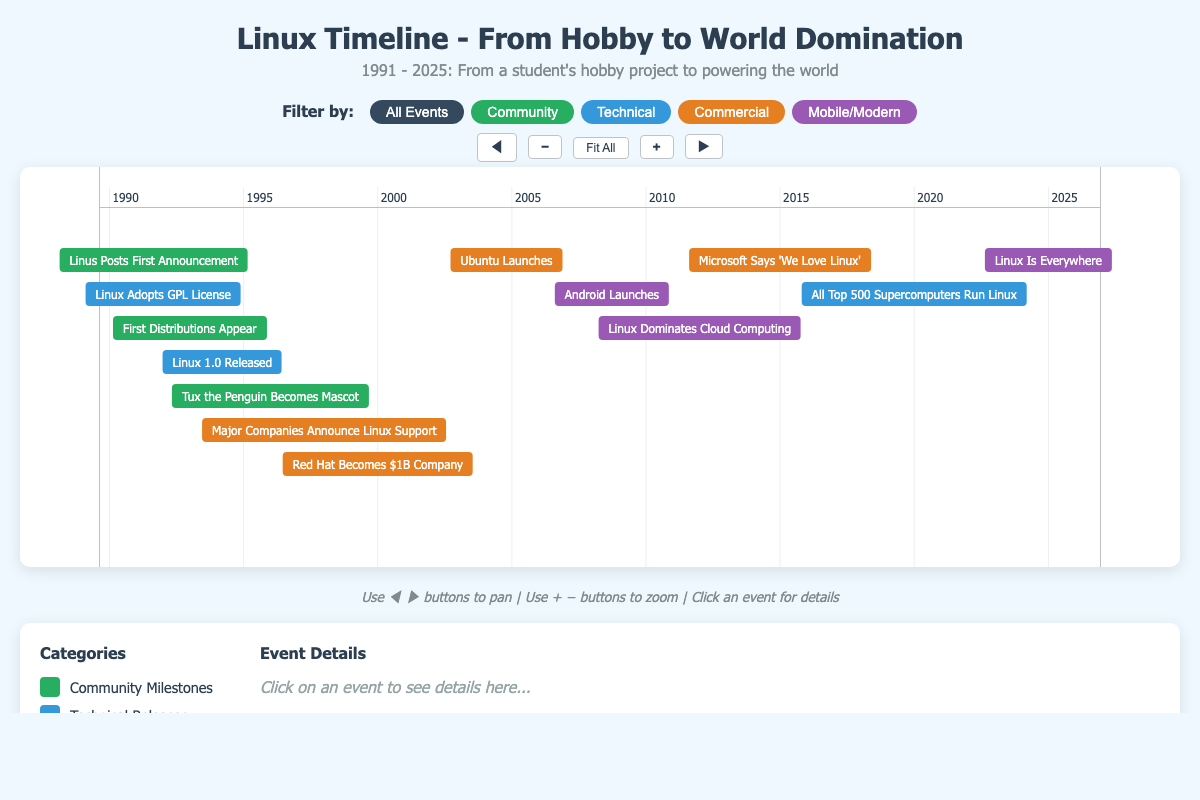This screenshot has width=1200, height=800.
Task: Zoom in using the + icon
Action: click(657, 146)
